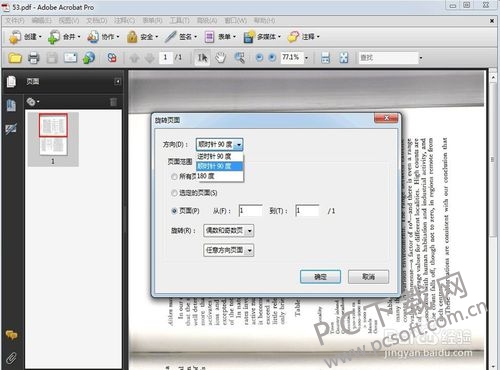Choose counterclockwise 90 degrees option

220,156
